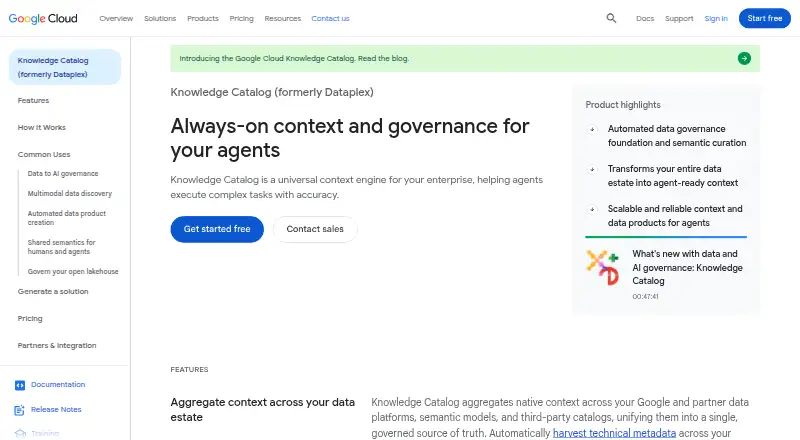Click the Introducing Knowledge Catalog banner text
The height and width of the screenshot is (440, 800).
294,59
